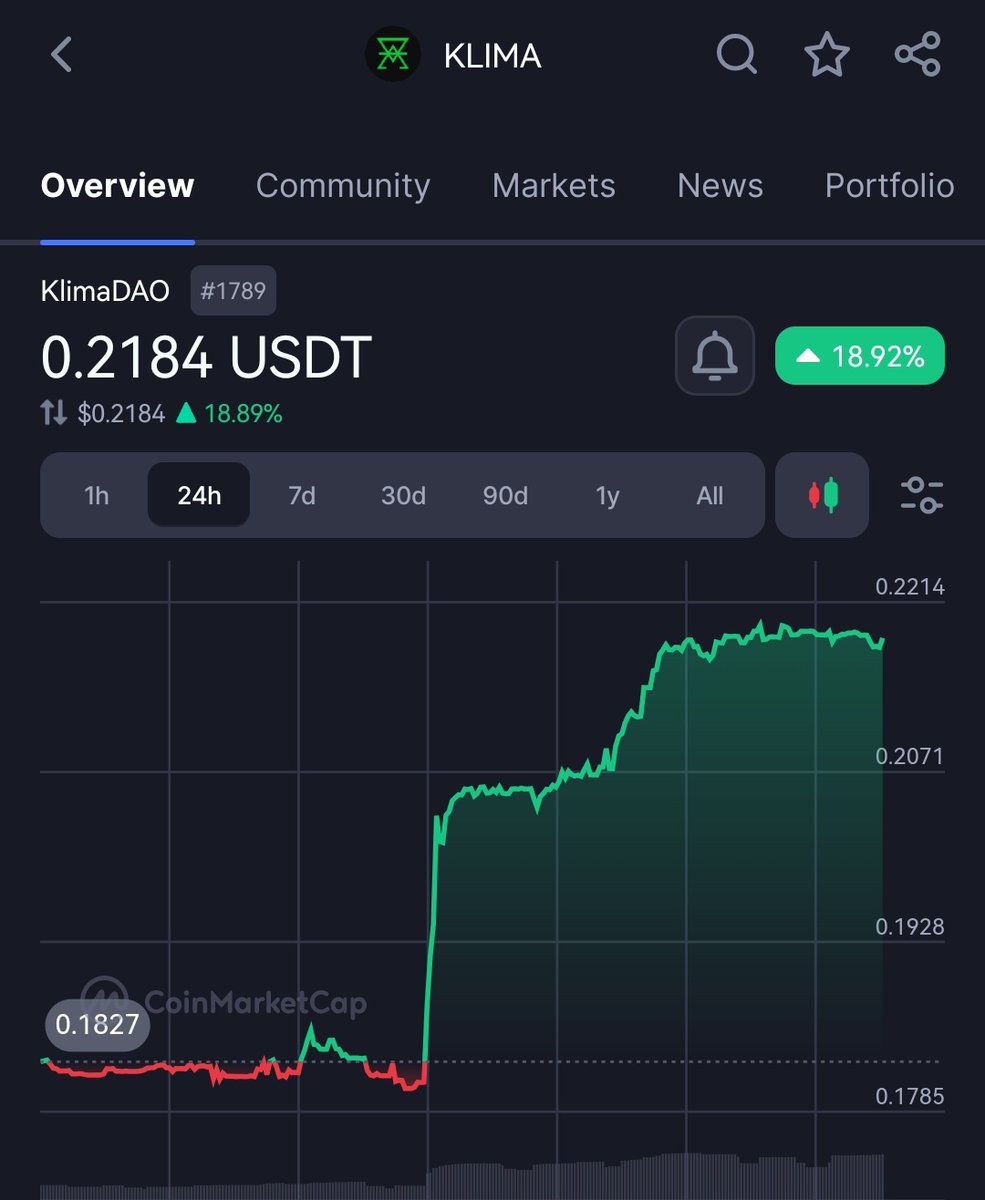Switch to candlestick chart view
985x1200 pixels.
point(822,495)
